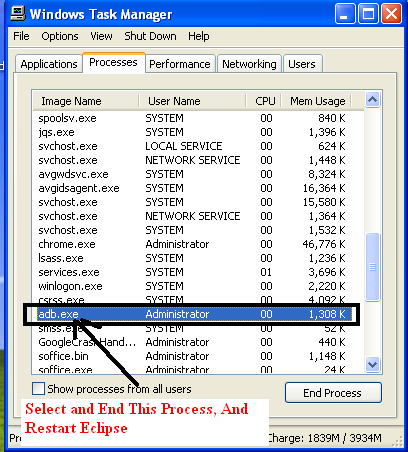Screen dimensions: 408x452
Task: Open the Users tab
Action: point(302,64)
